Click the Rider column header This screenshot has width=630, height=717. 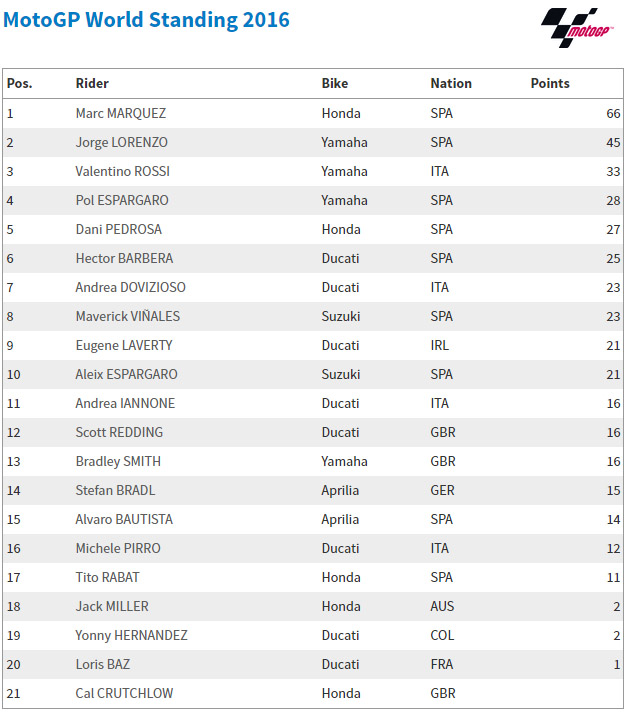92,84
